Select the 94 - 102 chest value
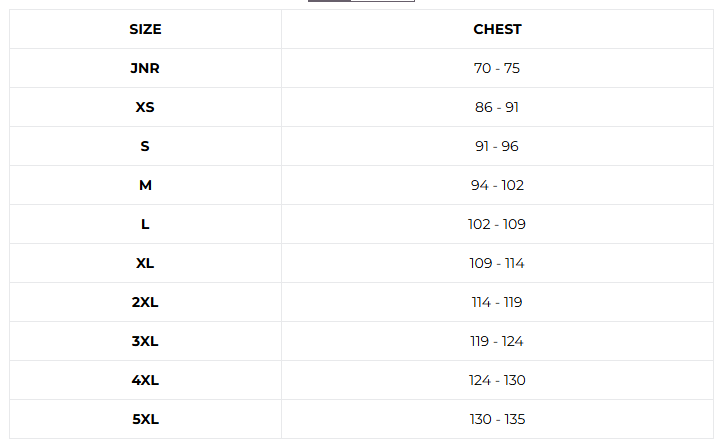 point(497,185)
